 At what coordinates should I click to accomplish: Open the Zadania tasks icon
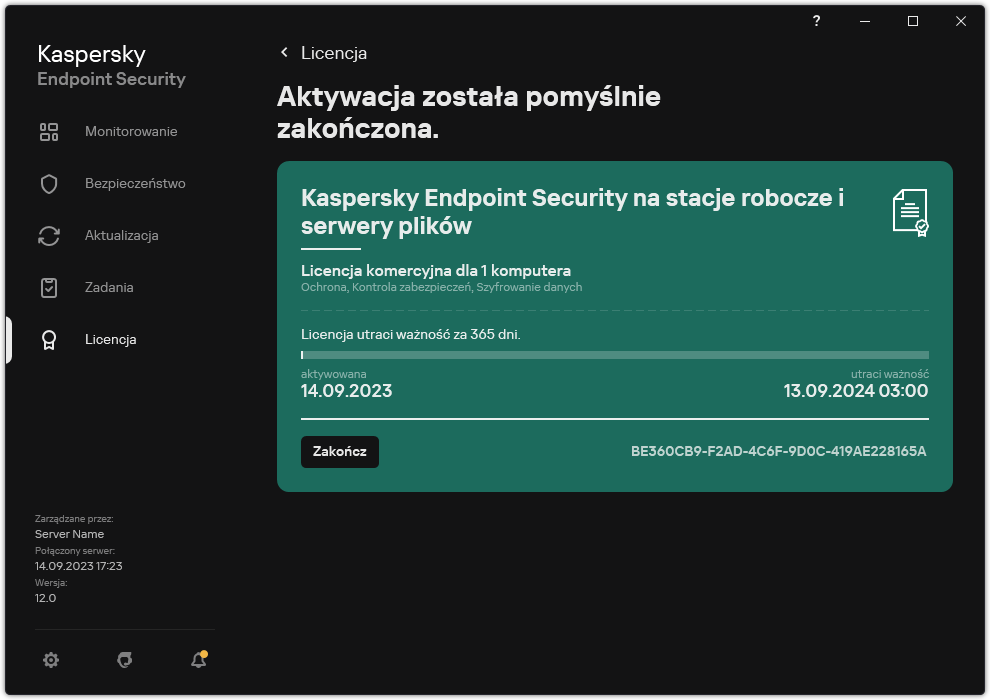click(49, 287)
